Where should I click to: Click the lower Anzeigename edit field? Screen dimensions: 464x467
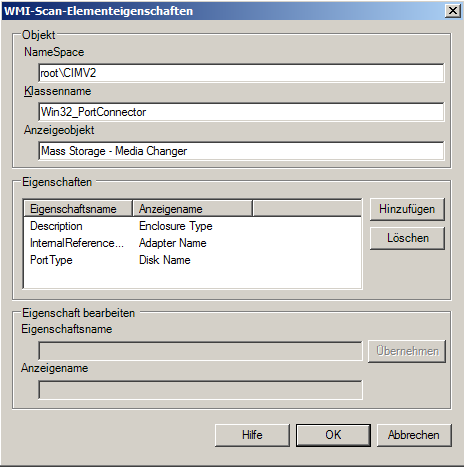point(200,390)
